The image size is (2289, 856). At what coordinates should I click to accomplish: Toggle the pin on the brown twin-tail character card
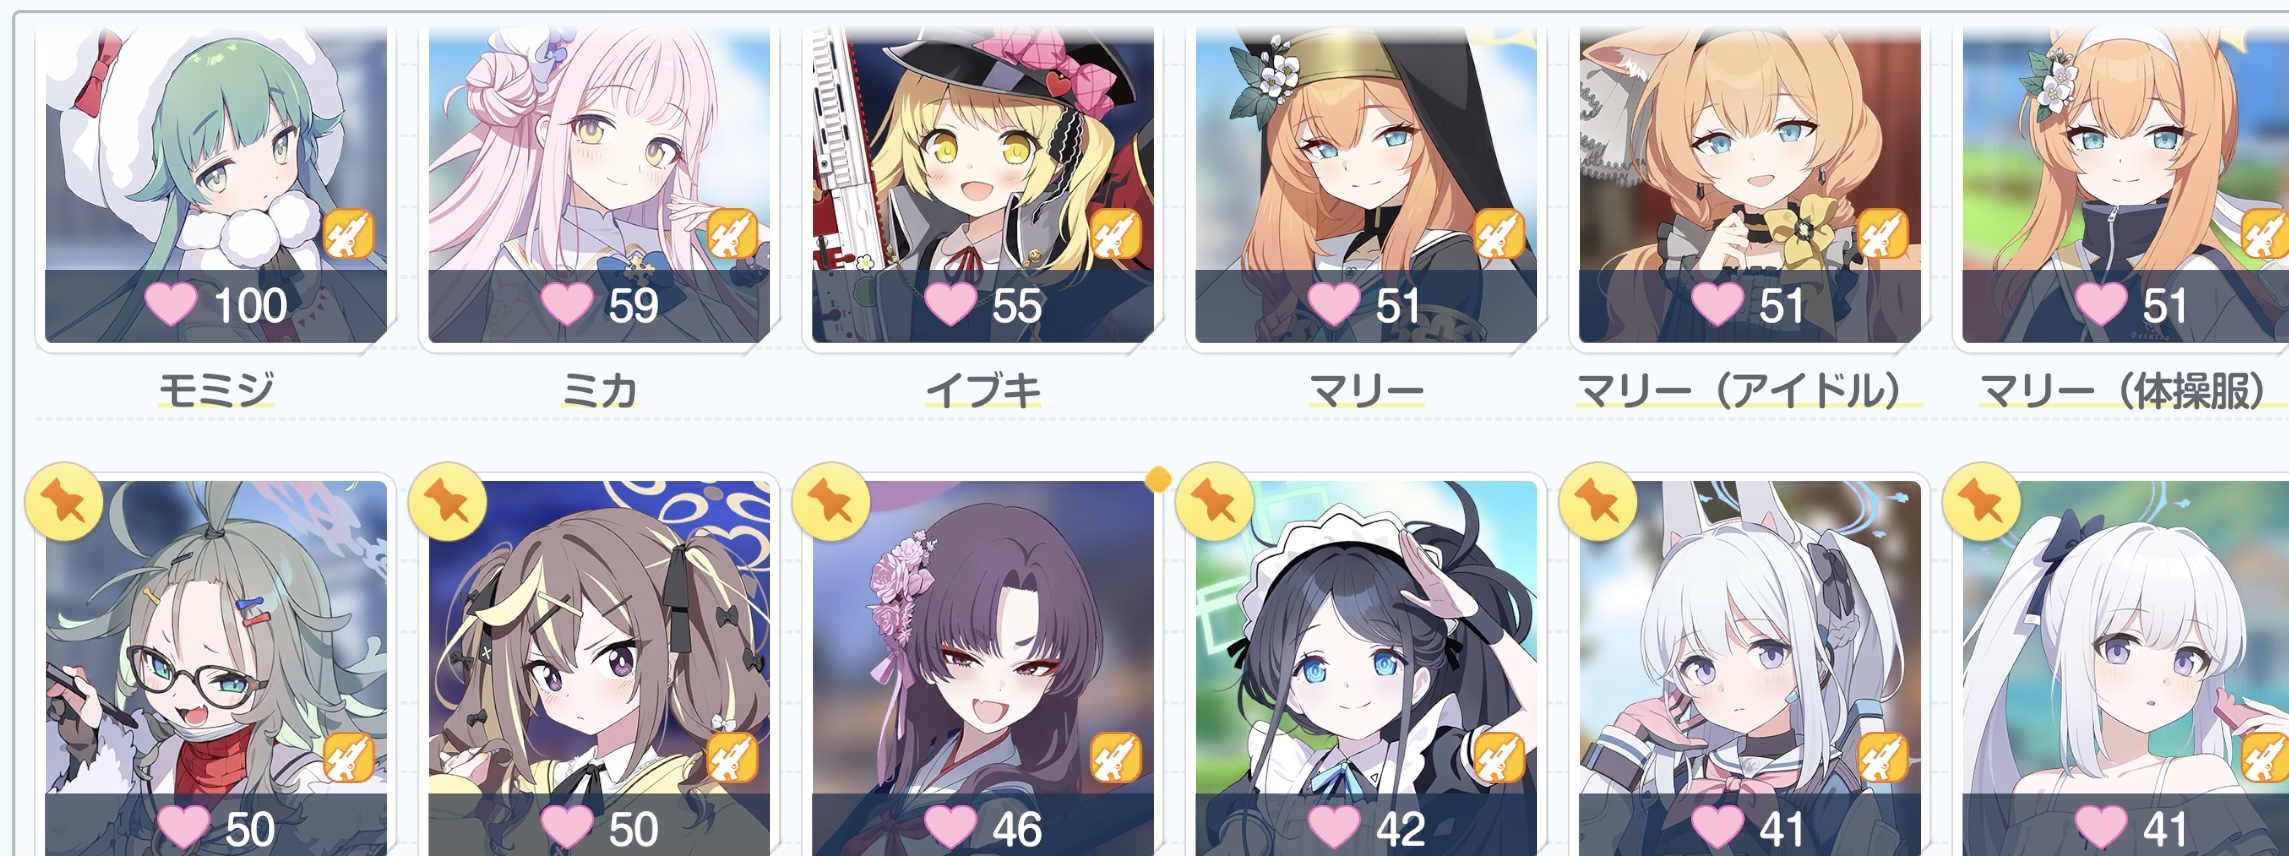point(448,502)
